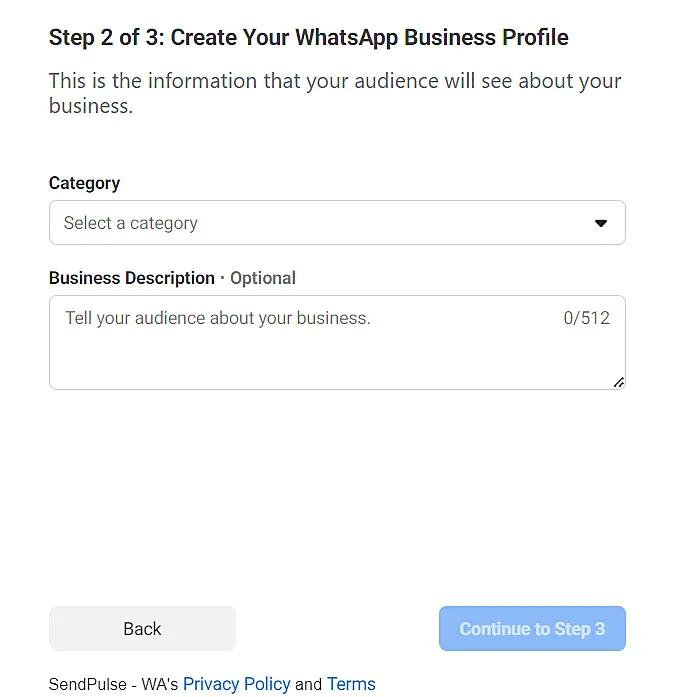Screen dimensions: 682x697
Task: Click the text area resize handle
Action: 619,382
